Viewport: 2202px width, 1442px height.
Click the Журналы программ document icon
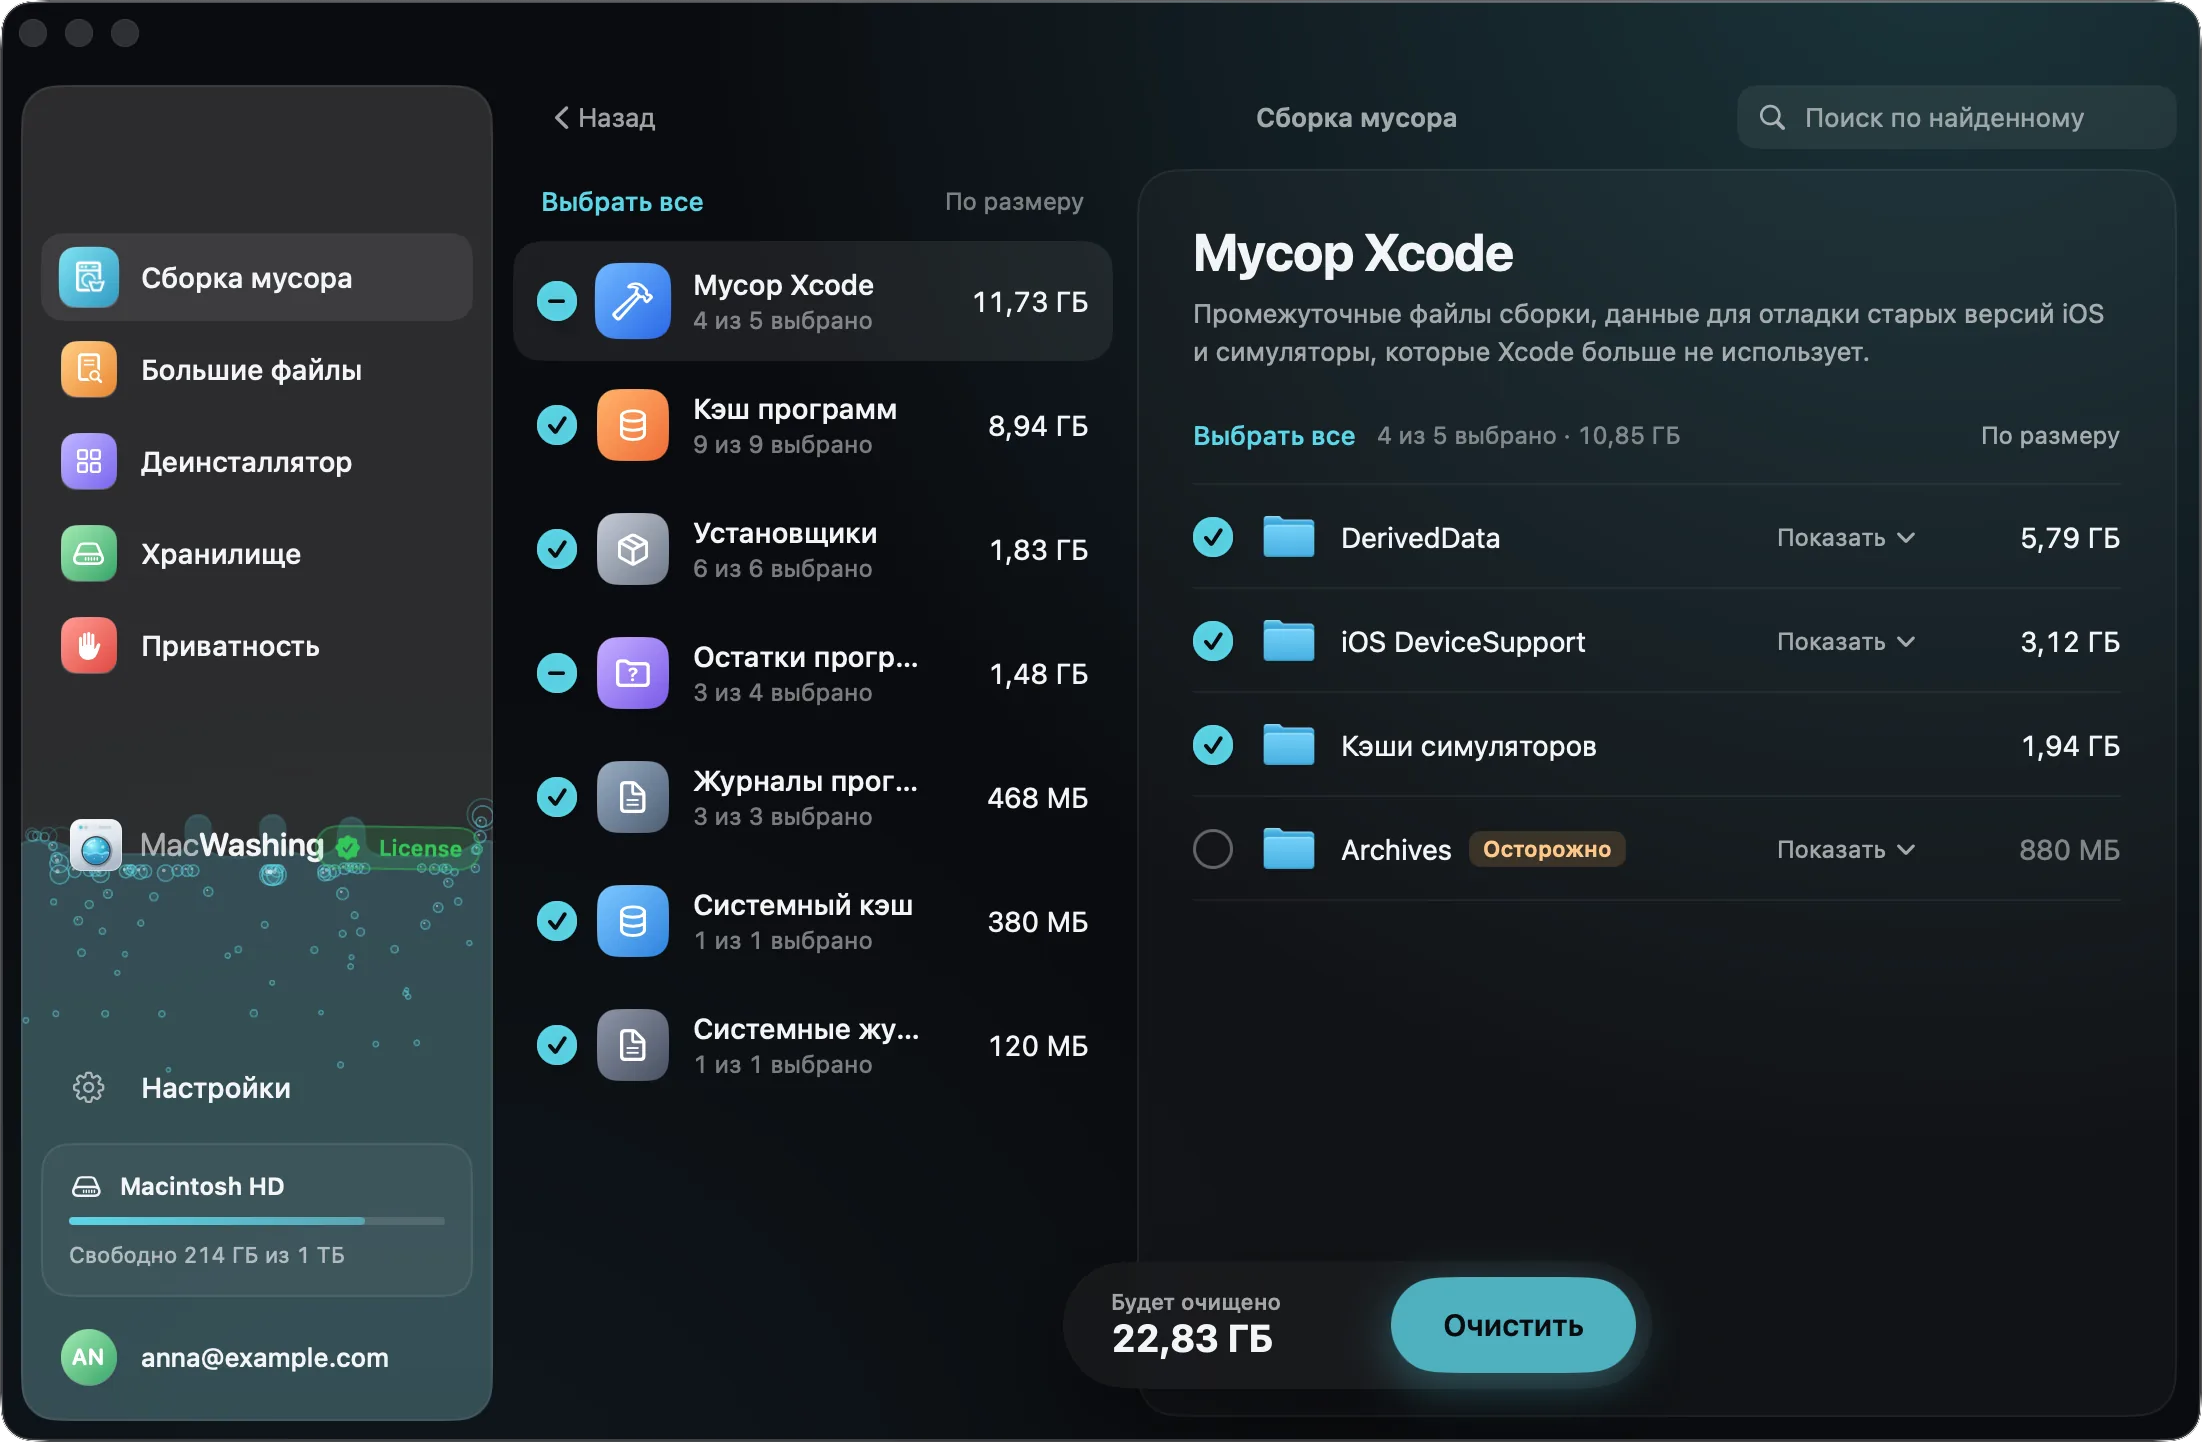[x=632, y=797]
